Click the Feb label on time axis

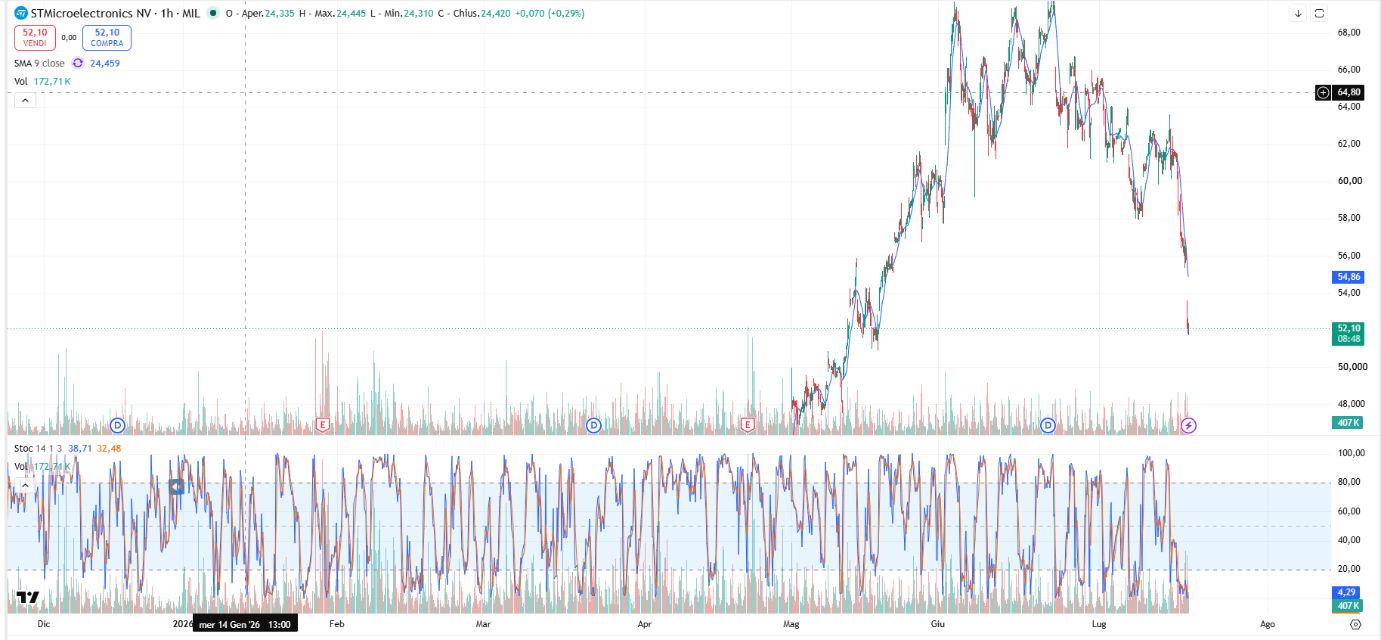click(x=337, y=624)
